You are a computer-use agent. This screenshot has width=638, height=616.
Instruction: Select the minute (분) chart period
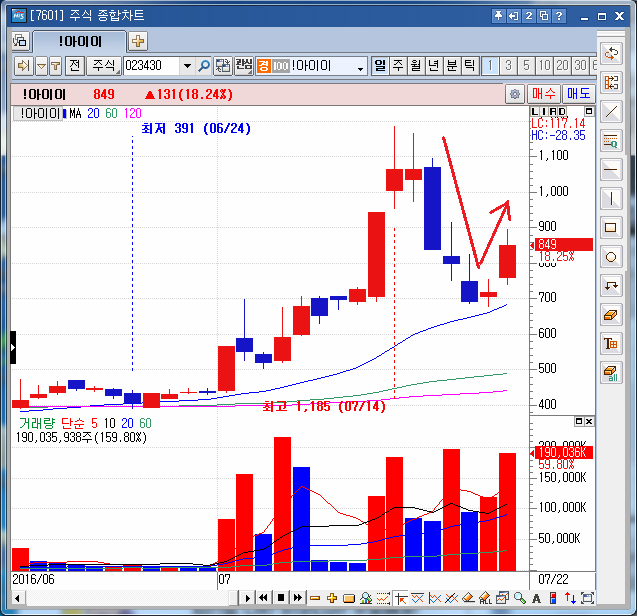(x=452, y=66)
